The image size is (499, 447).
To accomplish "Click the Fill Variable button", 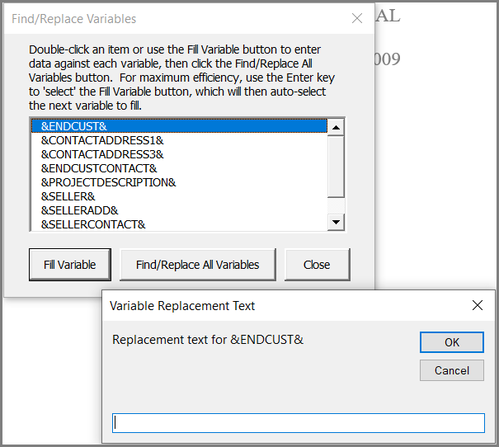I will 70,265.
